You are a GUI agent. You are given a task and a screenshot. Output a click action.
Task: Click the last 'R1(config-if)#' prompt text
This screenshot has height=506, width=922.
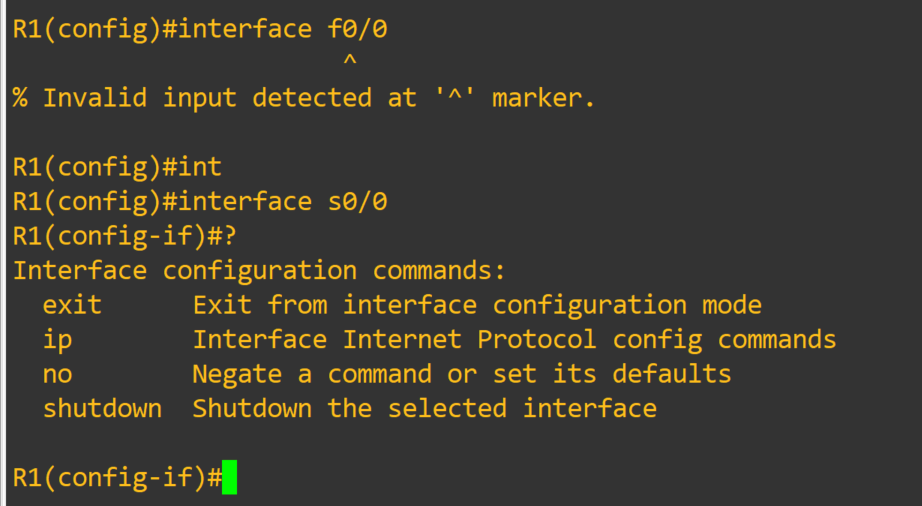click(117, 478)
